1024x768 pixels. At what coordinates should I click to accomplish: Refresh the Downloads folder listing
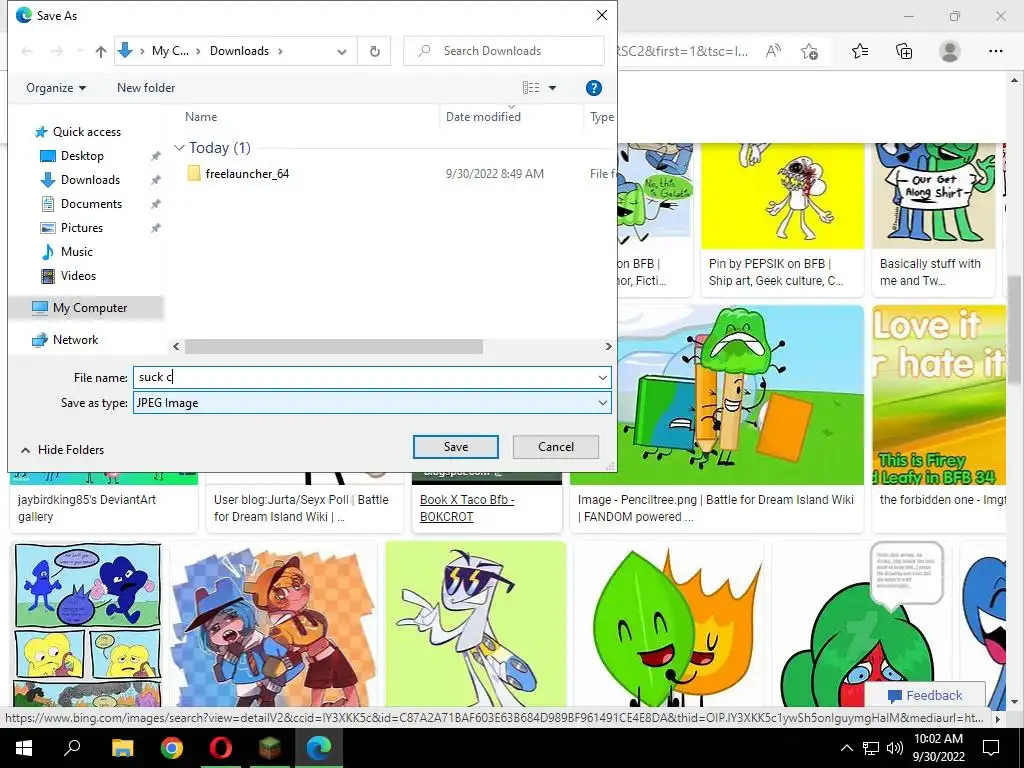point(375,51)
